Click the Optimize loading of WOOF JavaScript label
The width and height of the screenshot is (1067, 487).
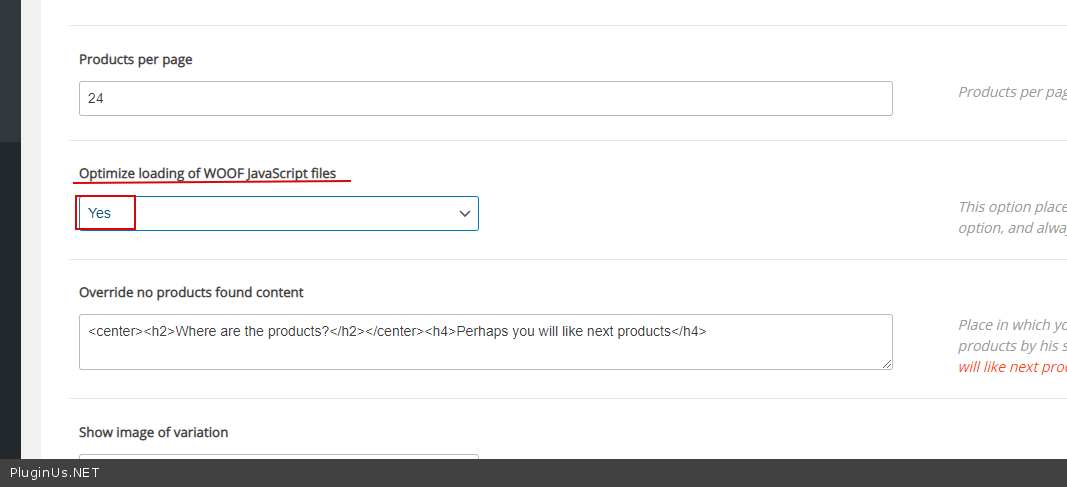[x=208, y=174]
